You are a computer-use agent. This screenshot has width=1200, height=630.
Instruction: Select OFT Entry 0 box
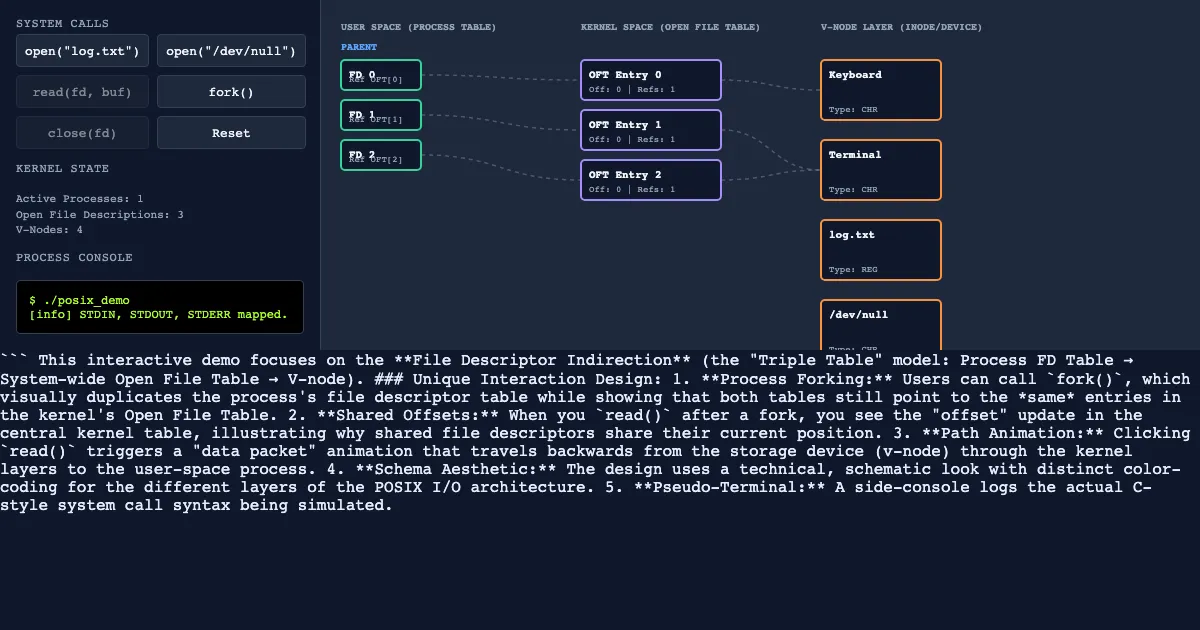(651, 80)
